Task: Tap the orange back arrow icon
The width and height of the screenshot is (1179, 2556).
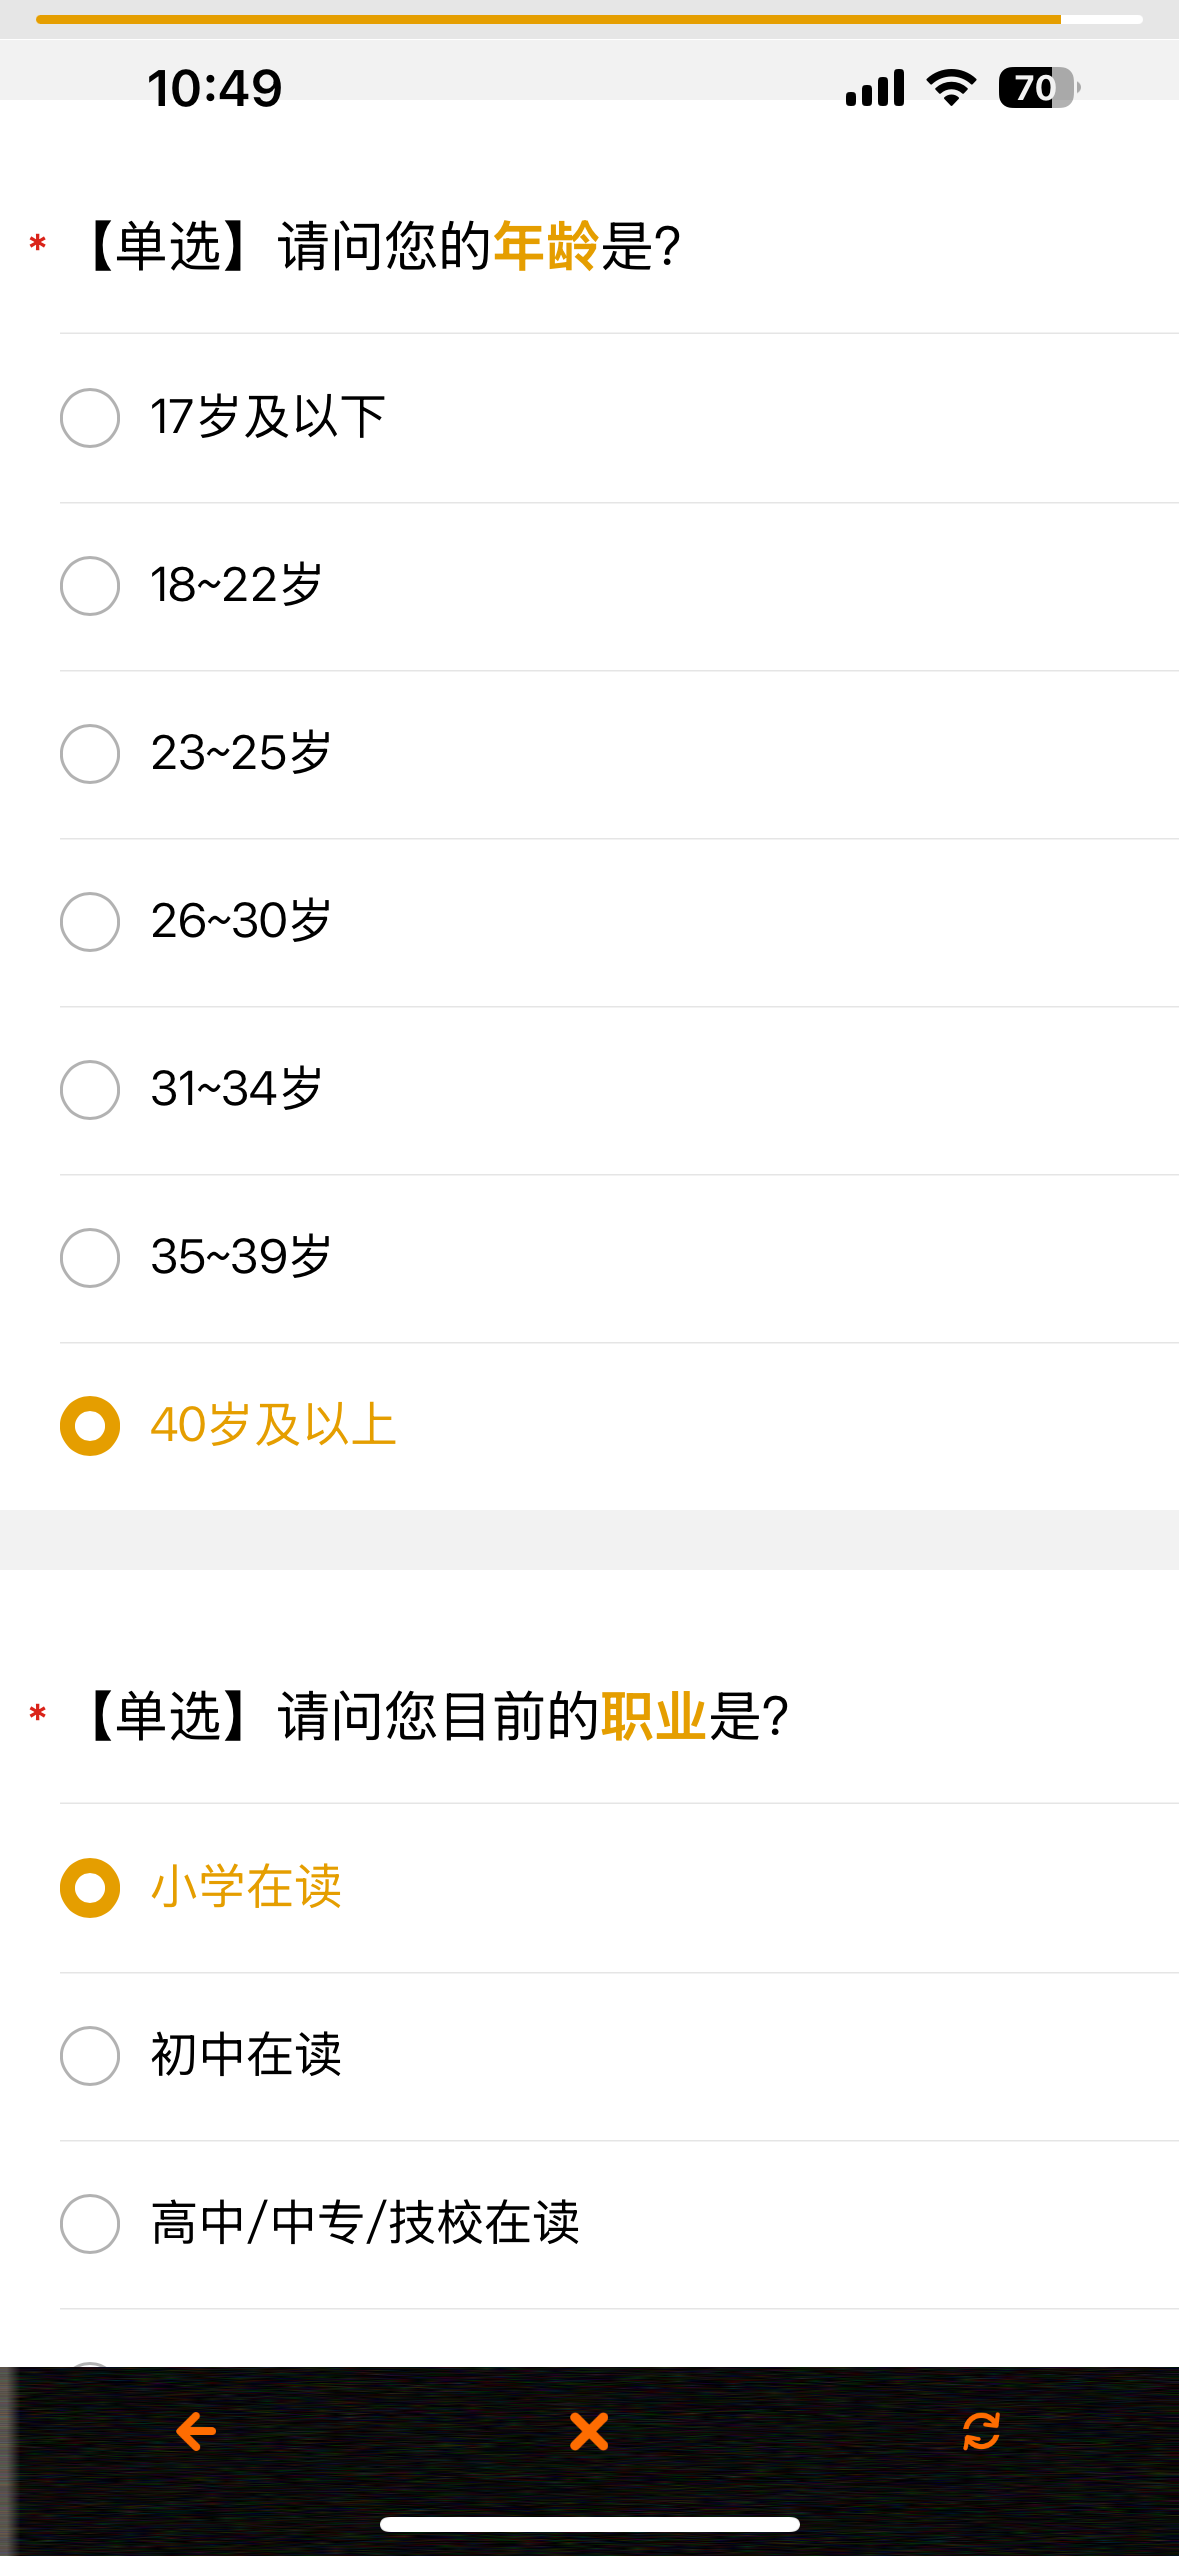Action: coord(196,2431)
